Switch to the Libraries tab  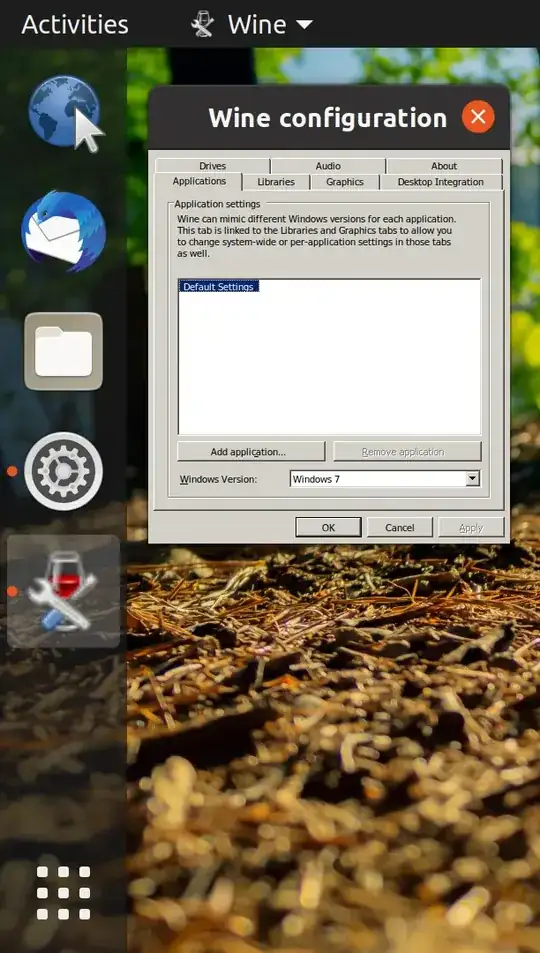point(276,182)
